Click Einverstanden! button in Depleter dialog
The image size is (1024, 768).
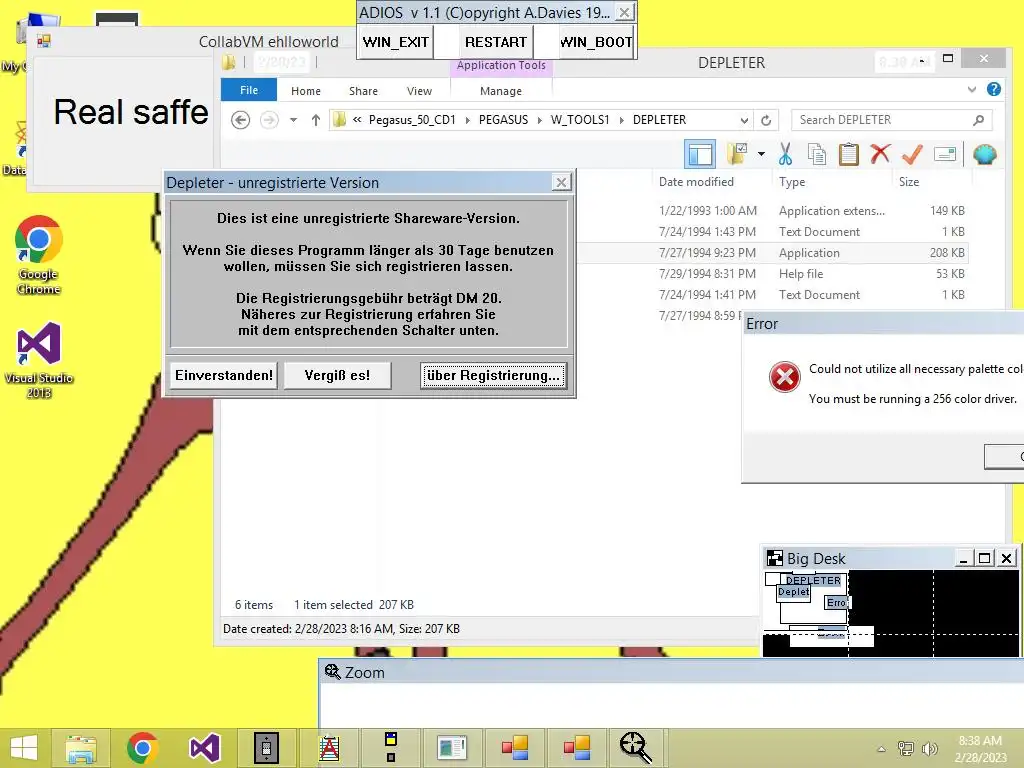tap(224, 376)
